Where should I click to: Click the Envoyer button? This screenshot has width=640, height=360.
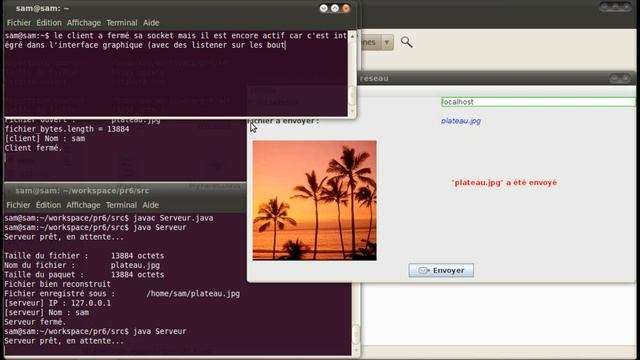pyautogui.click(x=441, y=270)
